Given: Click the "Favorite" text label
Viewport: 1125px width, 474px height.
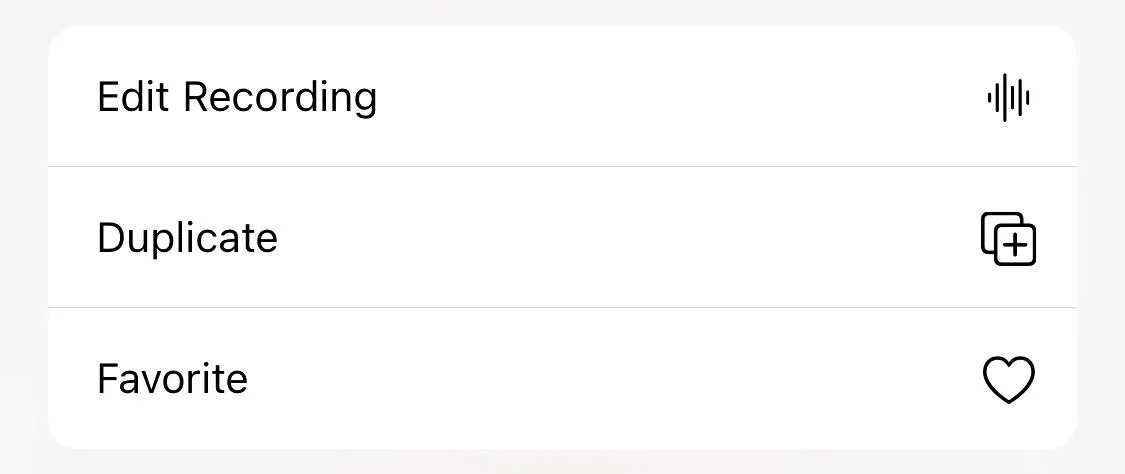Looking at the screenshot, I should point(172,379).
